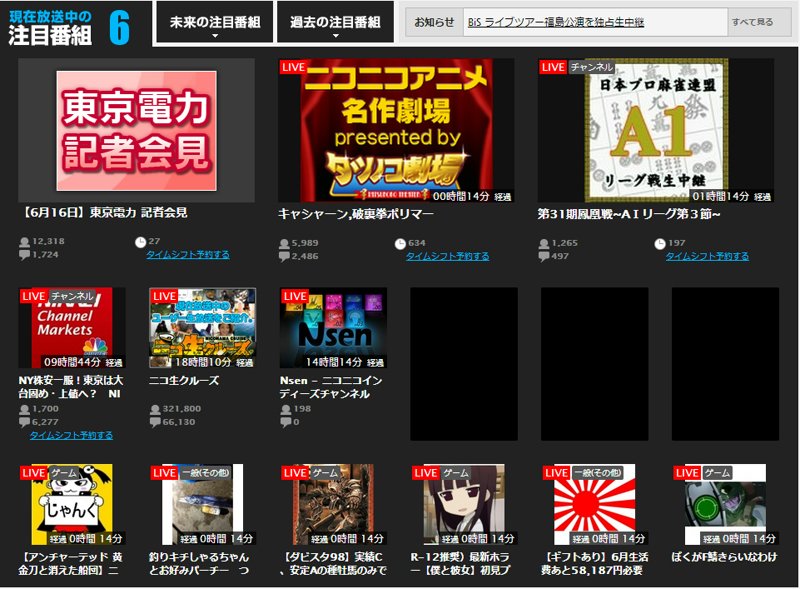
Task: Click the すべて見る button
Action: tap(753, 22)
